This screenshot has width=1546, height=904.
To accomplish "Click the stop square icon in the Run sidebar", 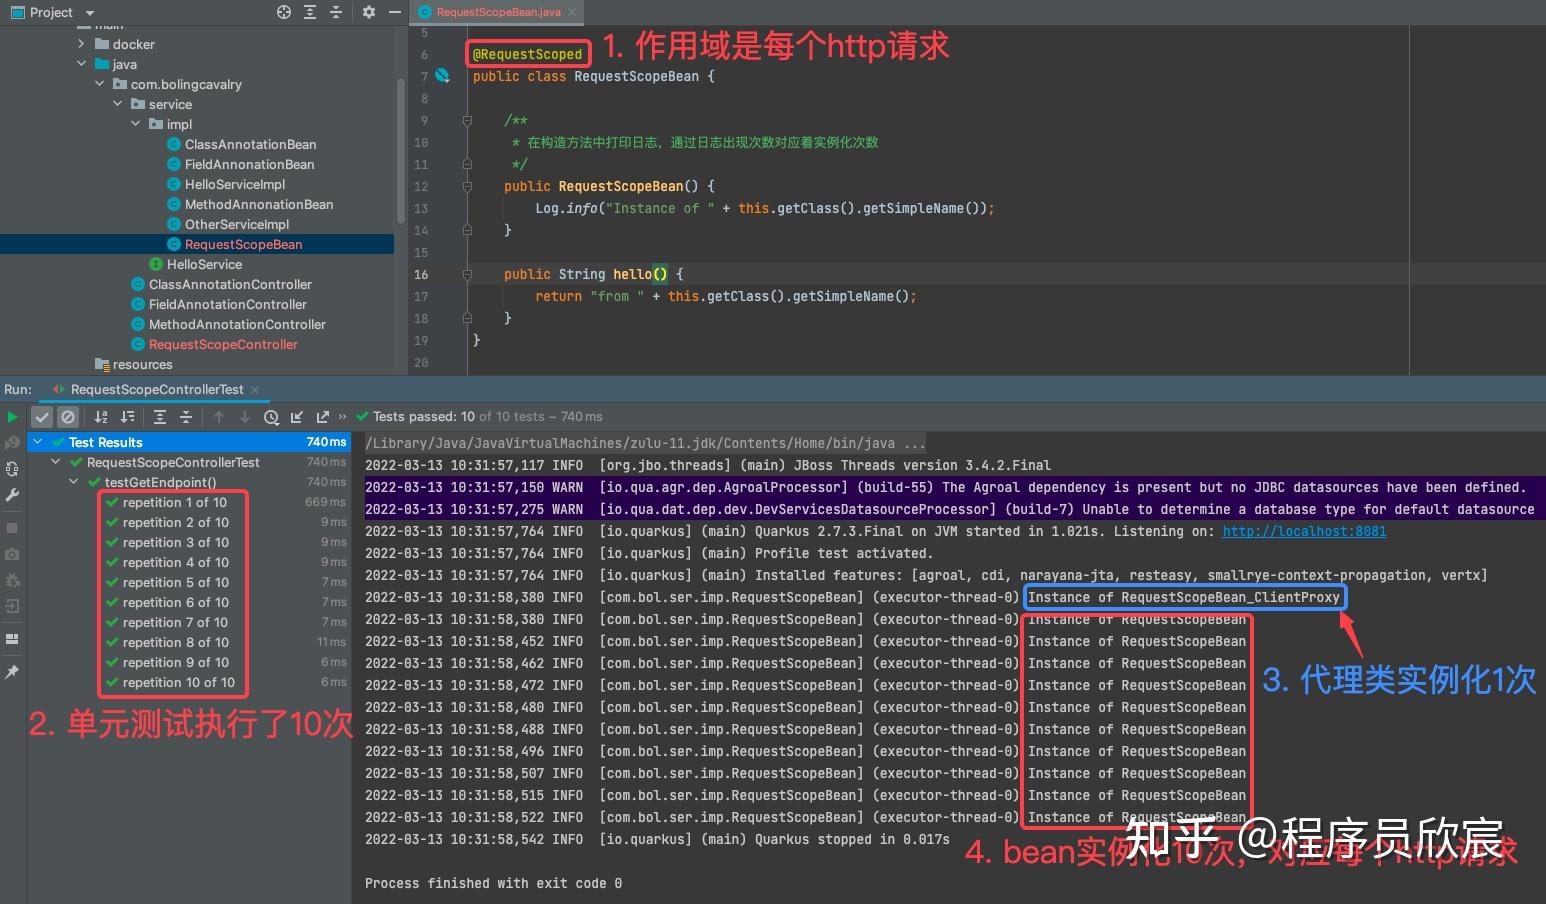I will pos(12,528).
